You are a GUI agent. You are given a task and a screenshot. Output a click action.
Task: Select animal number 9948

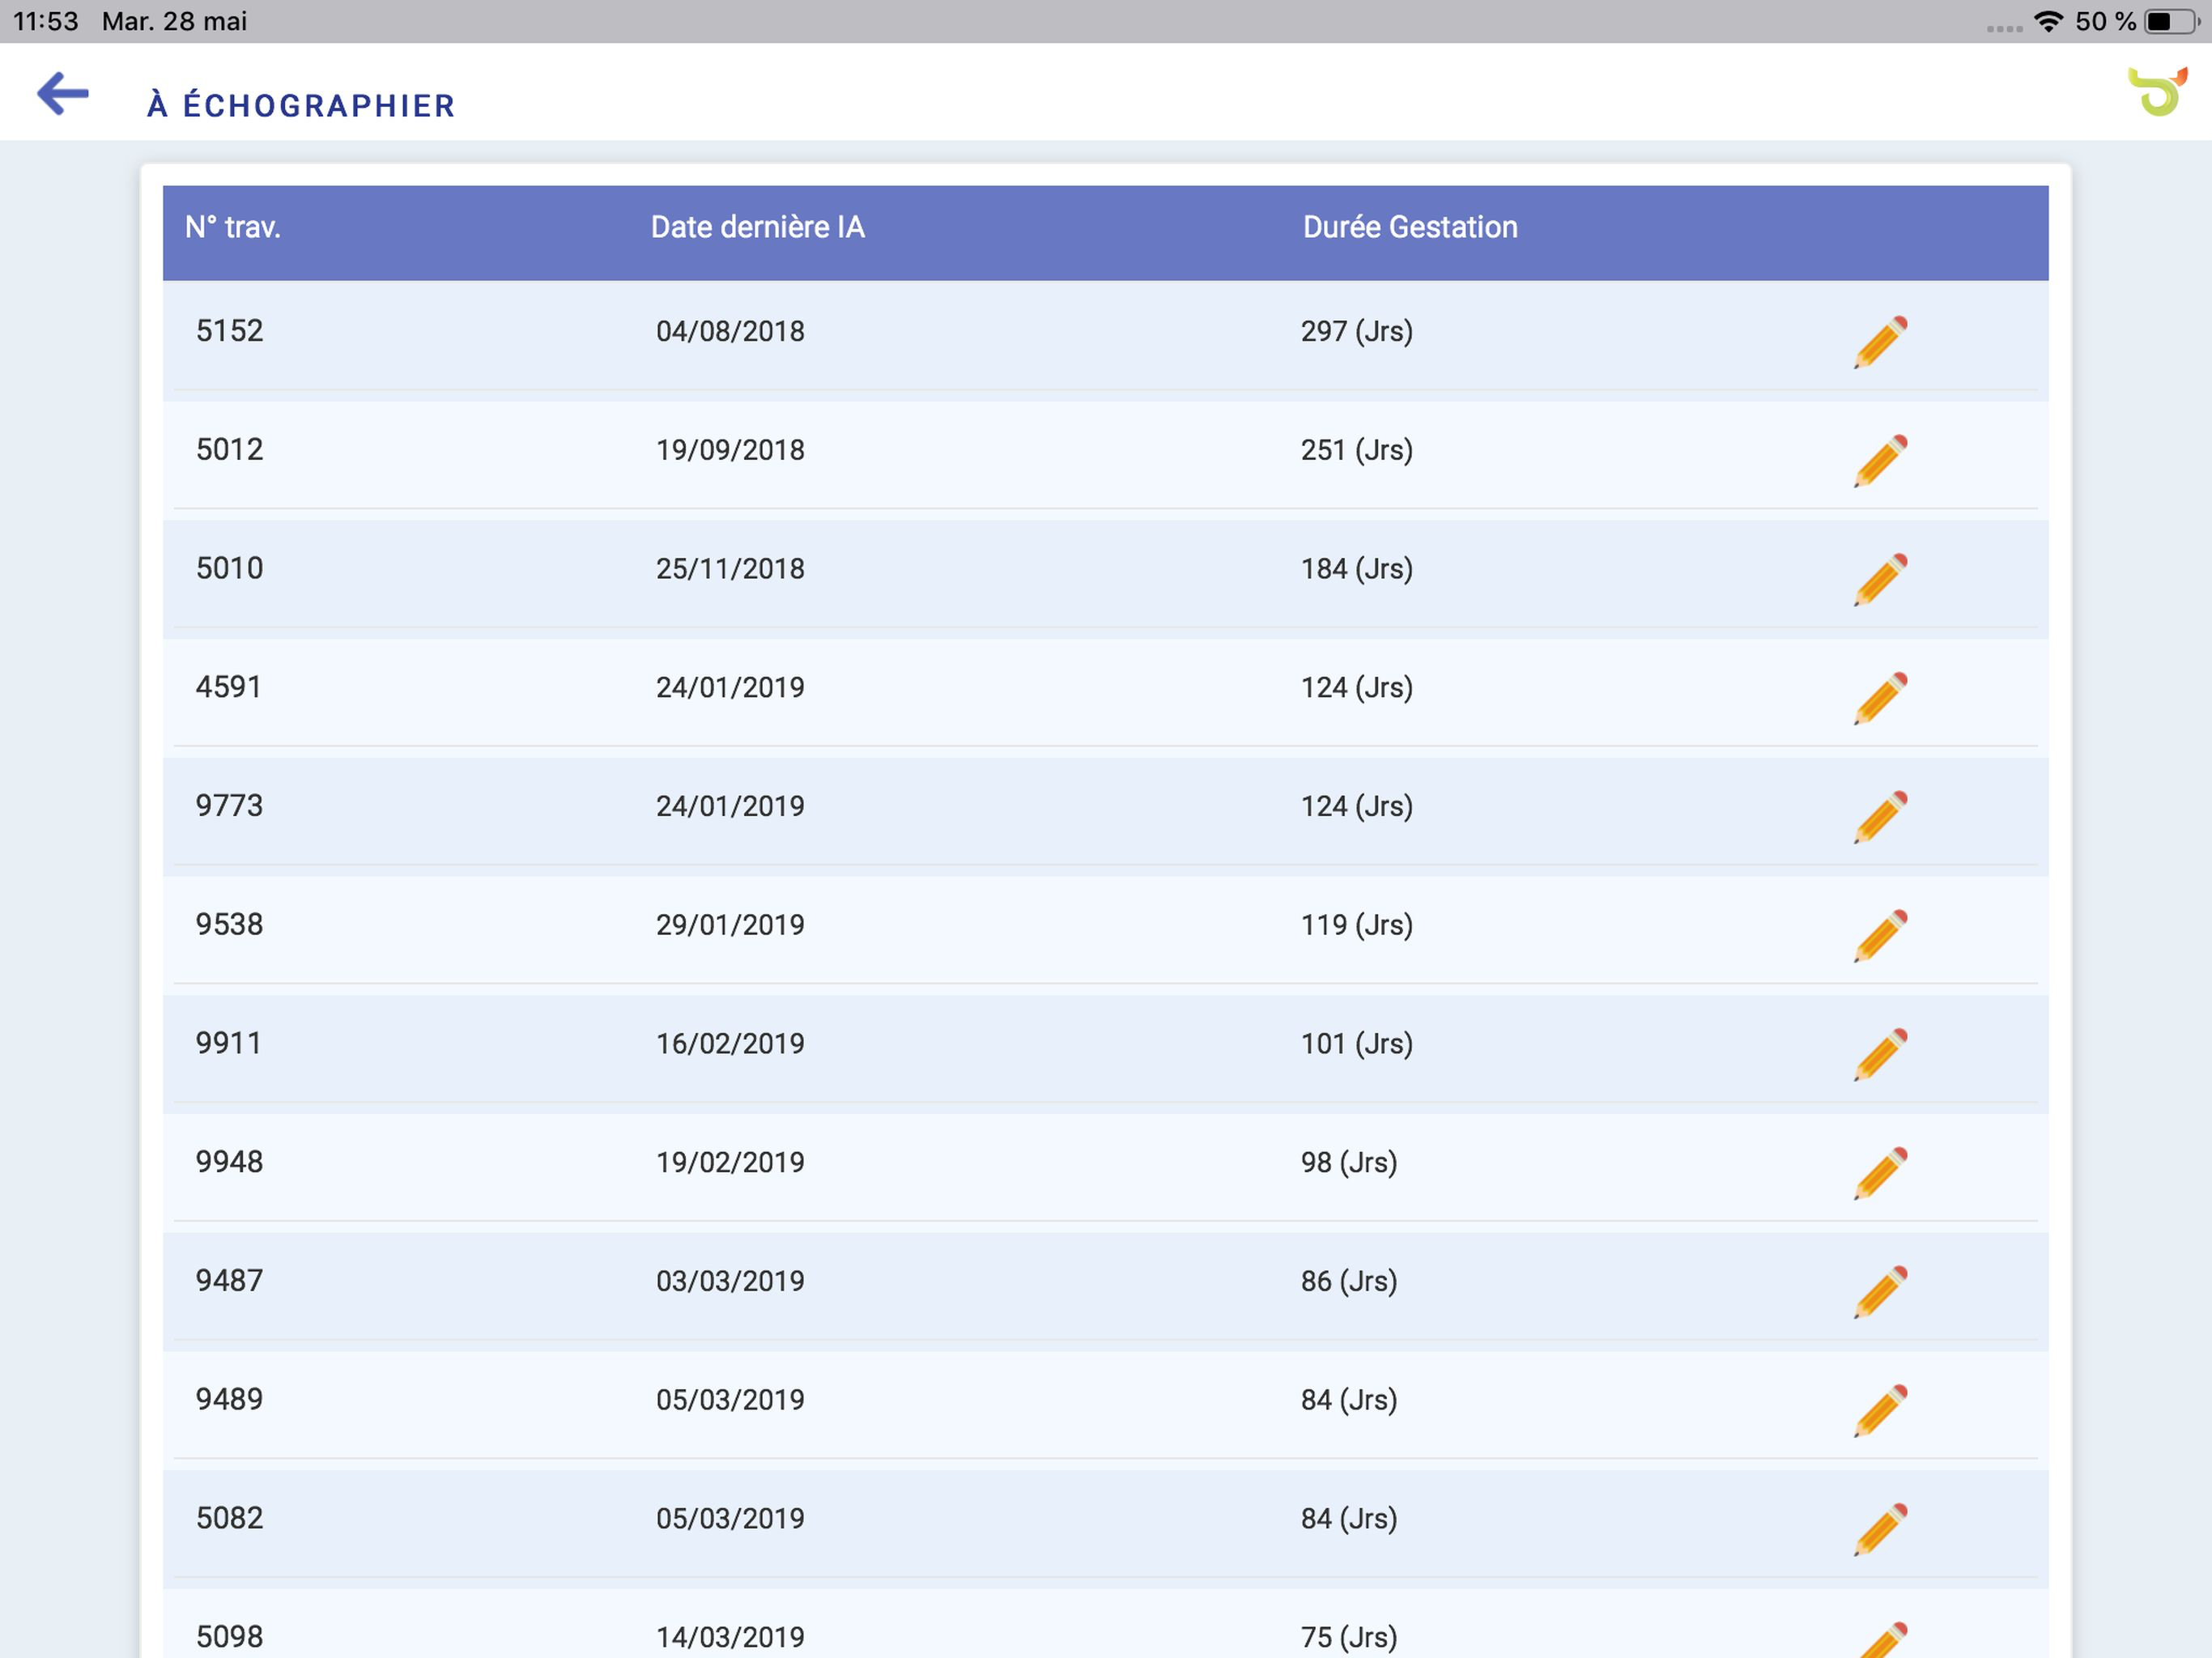tap(230, 1162)
